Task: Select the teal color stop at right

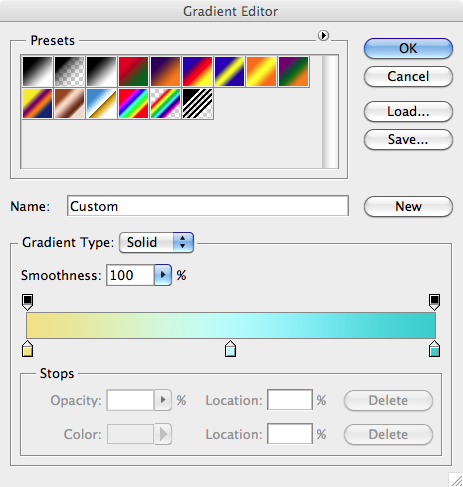Action: click(434, 349)
